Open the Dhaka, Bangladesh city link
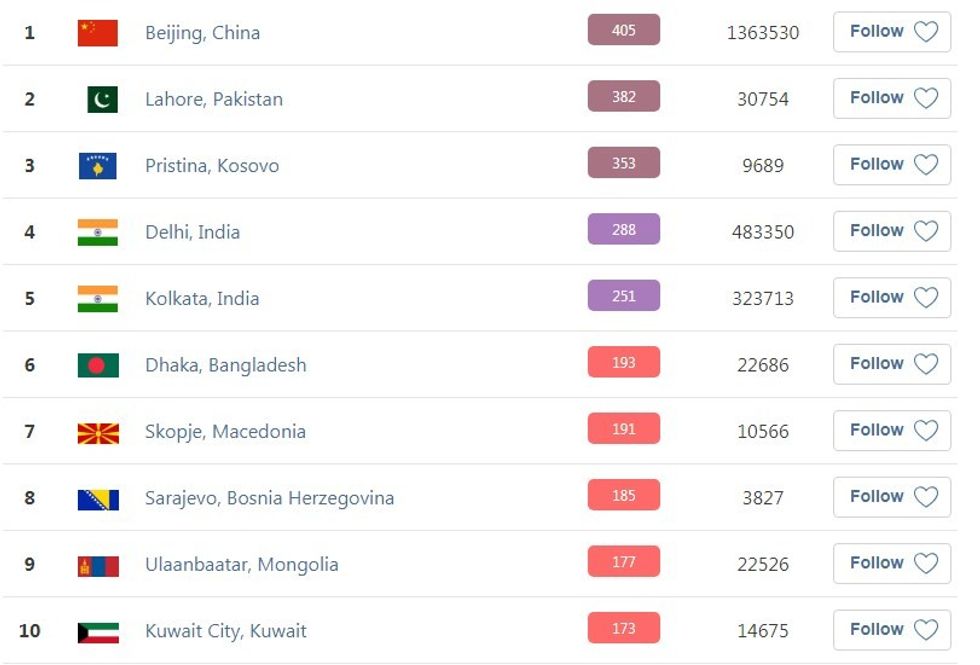Screen dimensions: 980x665 (226, 365)
